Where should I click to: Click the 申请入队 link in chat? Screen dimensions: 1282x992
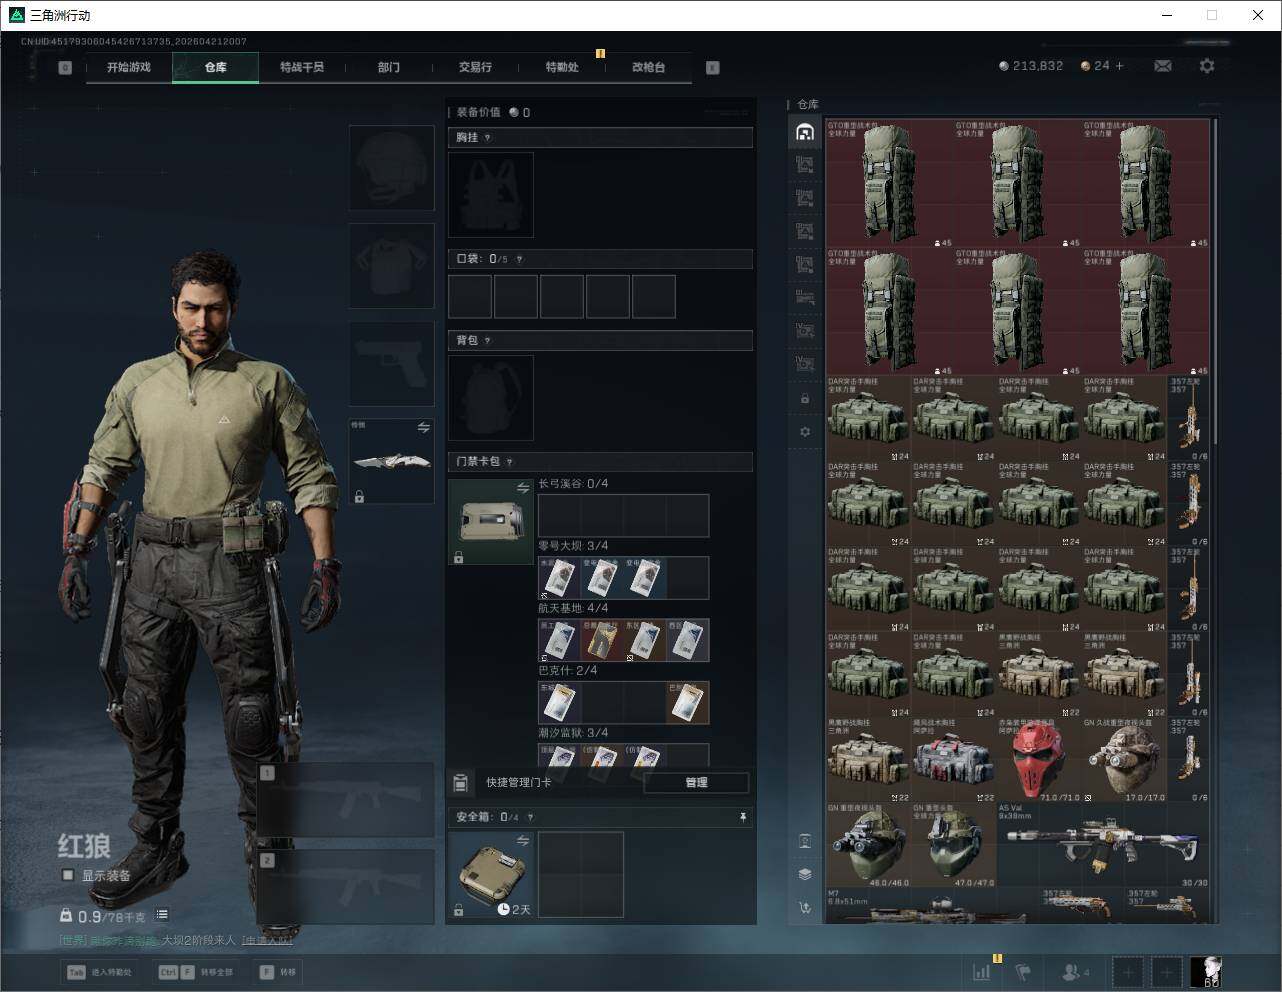pyautogui.click(x=267, y=940)
